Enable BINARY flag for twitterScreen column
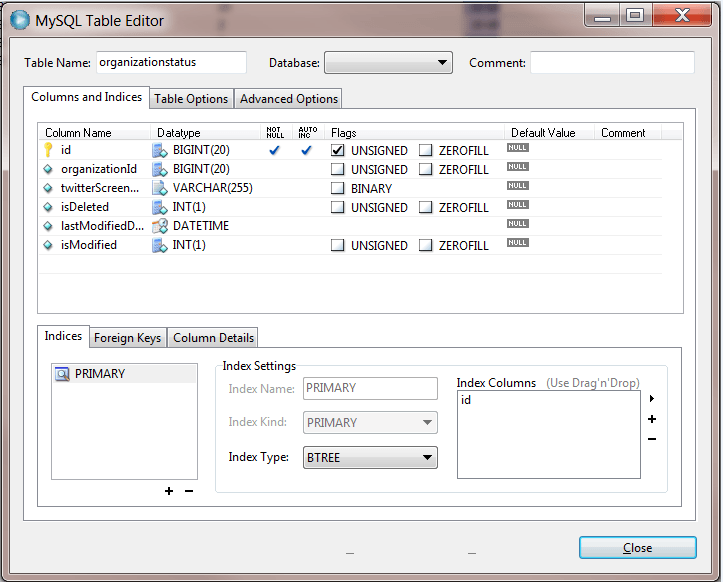The image size is (723, 582). point(338,188)
